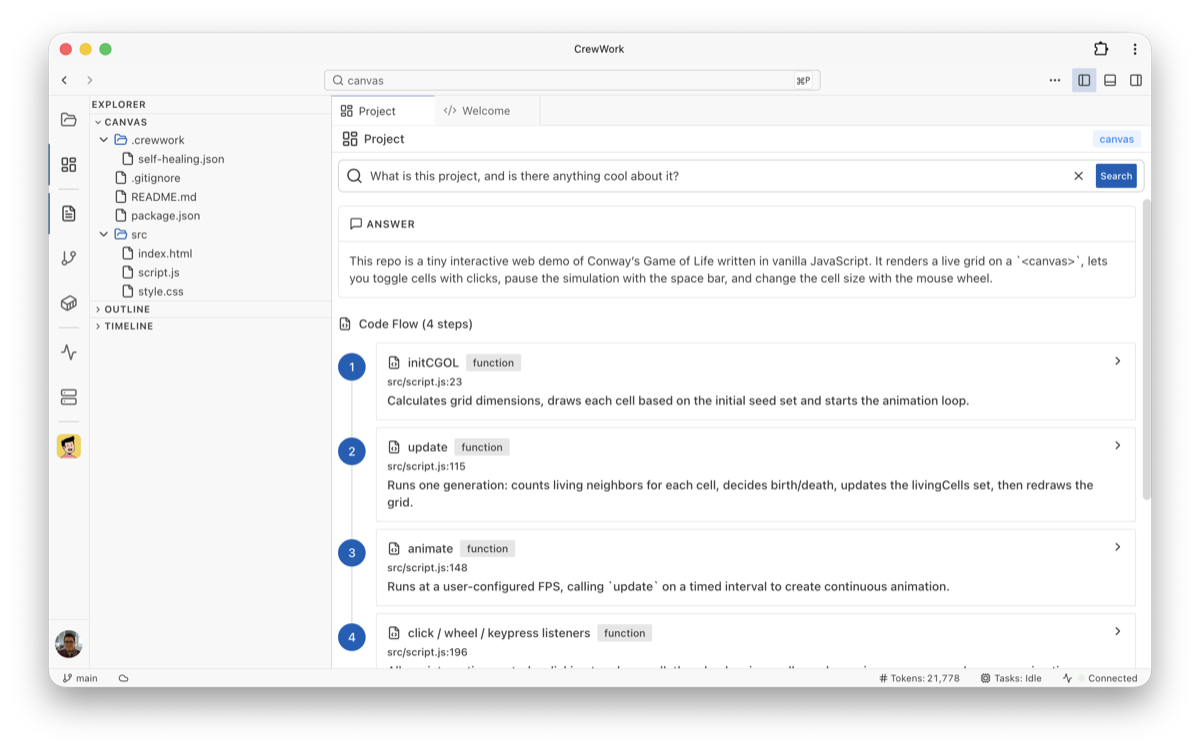
Task: Expand the update step chevron
Action: (x=1118, y=445)
